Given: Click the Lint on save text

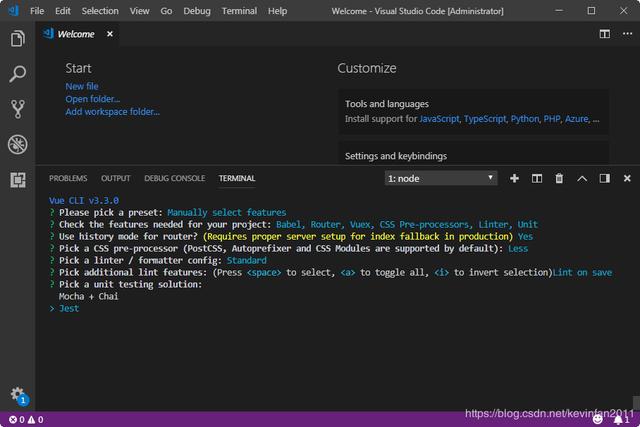Looking at the screenshot, I should click(582, 272).
